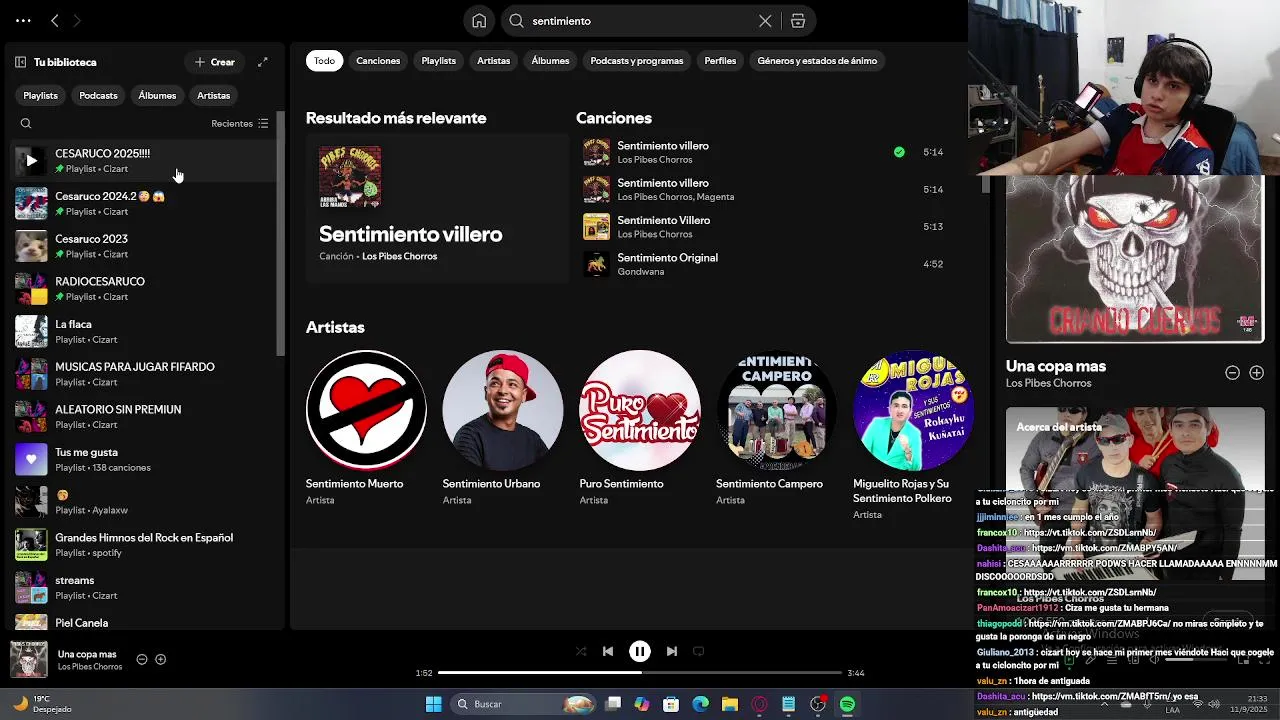Clear the search field with X
The image size is (1280, 720).
tap(765, 21)
